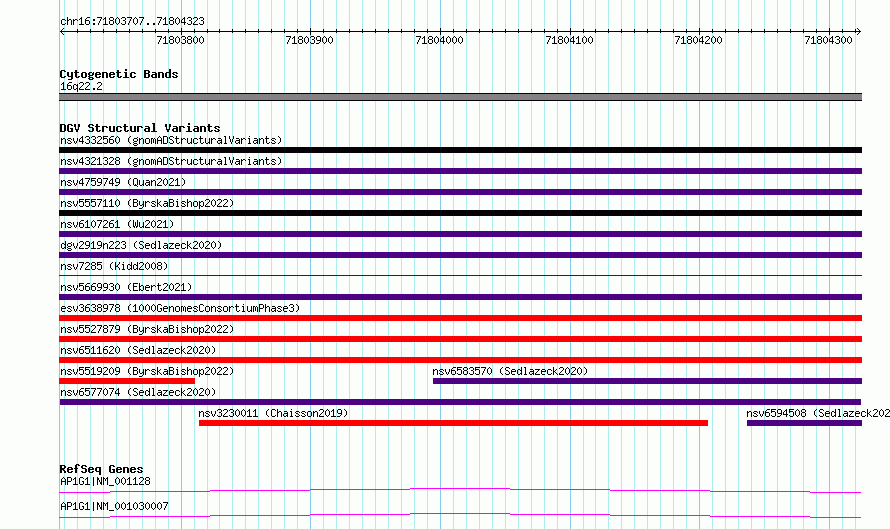Image resolution: width=890 pixels, height=529 pixels.
Task: Open esv3638978 1000GenomesConsortiumPhase3 label
Action: (180, 308)
